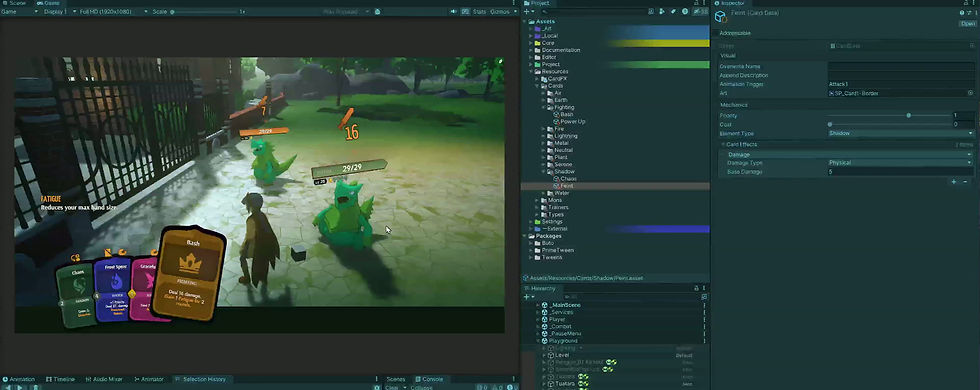Toggle hidden packages visibility count in Project
Viewport: 980px width, 390px height.
[x=701, y=11]
